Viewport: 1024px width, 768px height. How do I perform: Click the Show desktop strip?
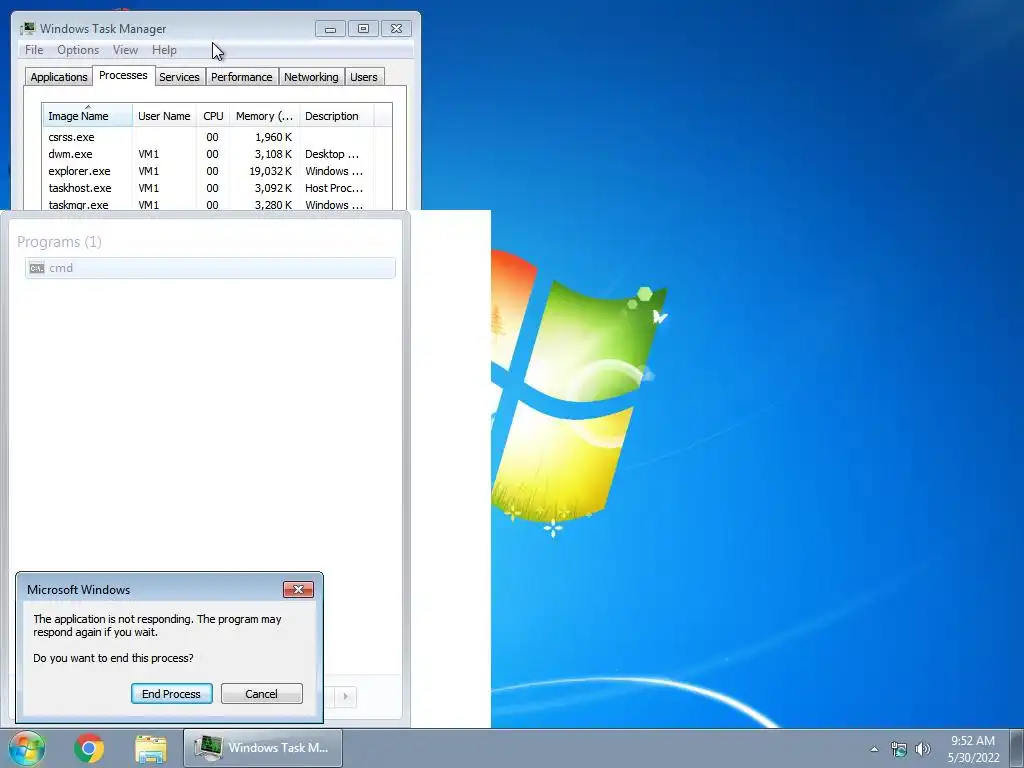coord(1017,748)
